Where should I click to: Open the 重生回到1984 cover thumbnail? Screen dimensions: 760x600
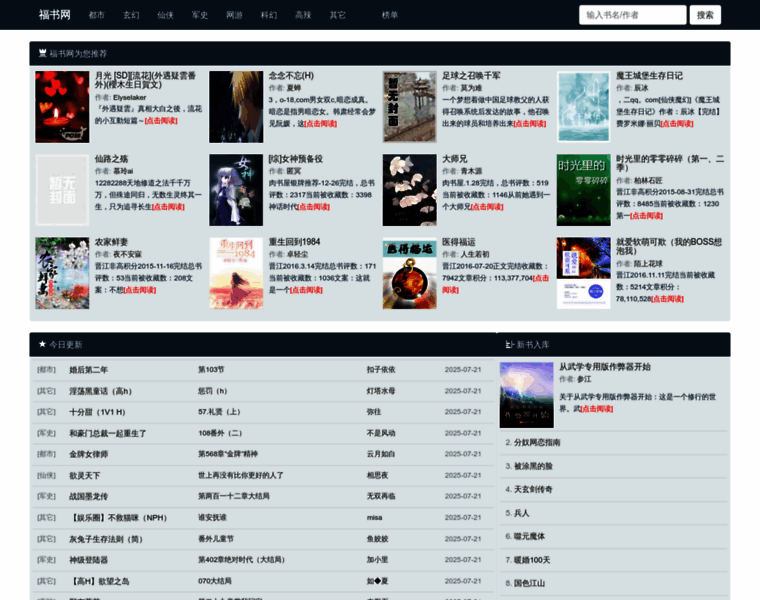(x=236, y=273)
